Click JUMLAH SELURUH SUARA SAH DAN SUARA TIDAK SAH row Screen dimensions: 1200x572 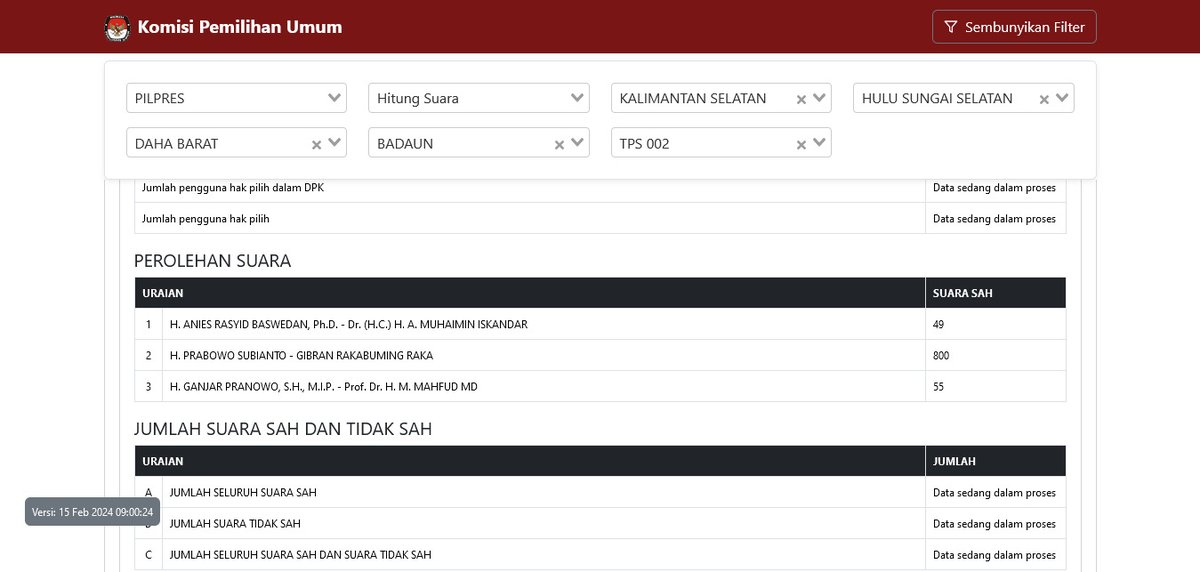(600, 554)
